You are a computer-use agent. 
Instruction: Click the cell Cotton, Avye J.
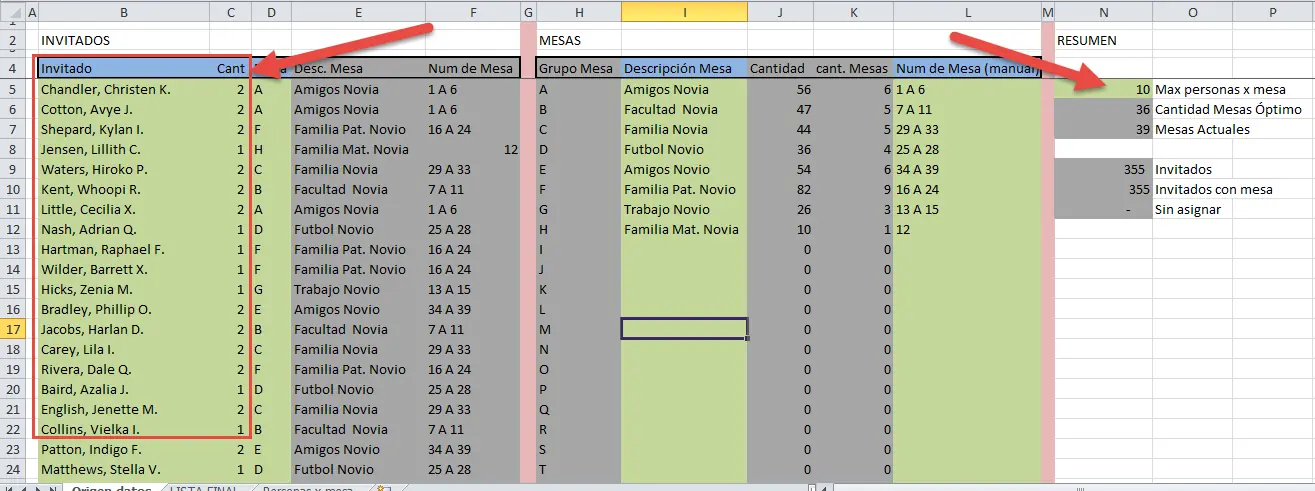(124, 109)
